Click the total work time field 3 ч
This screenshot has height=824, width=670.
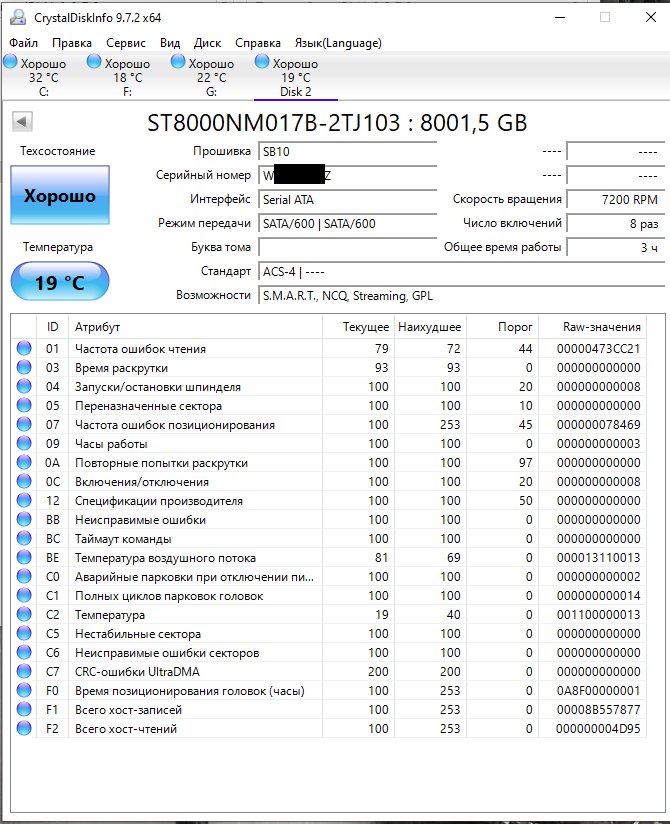pyautogui.click(x=616, y=248)
